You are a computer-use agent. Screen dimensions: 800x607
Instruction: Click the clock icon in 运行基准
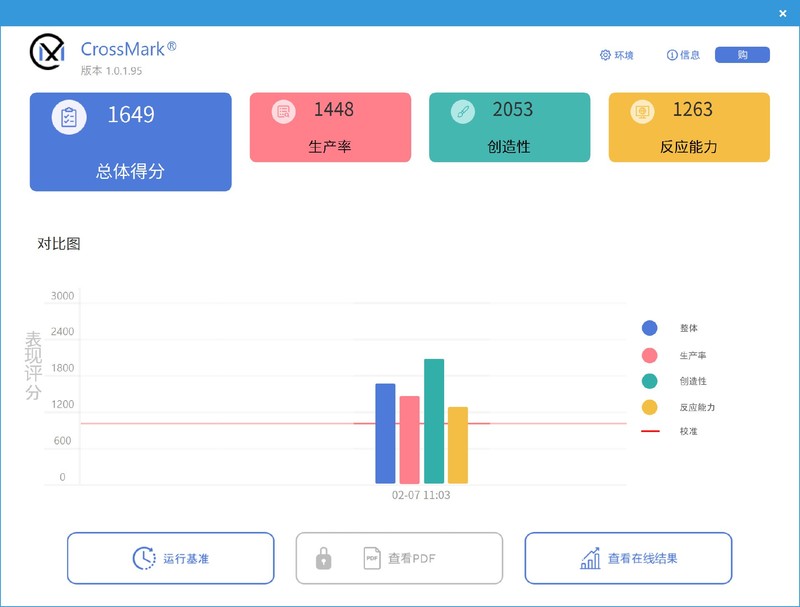point(144,558)
